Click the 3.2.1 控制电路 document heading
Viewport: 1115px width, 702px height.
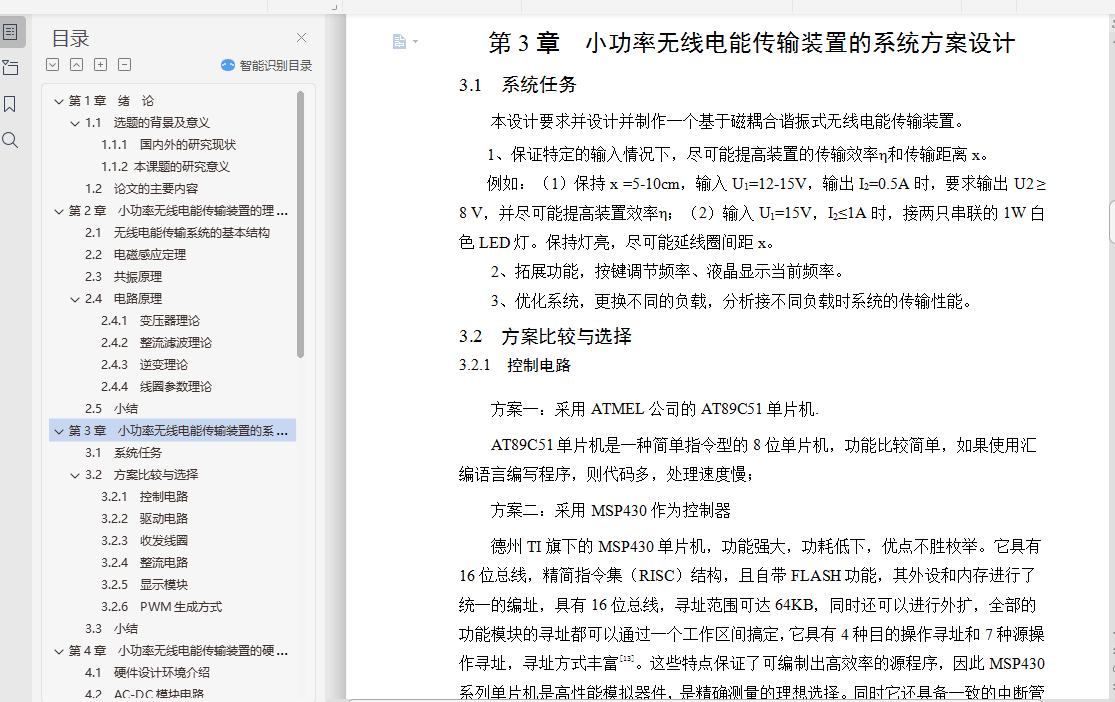click(515, 366)
